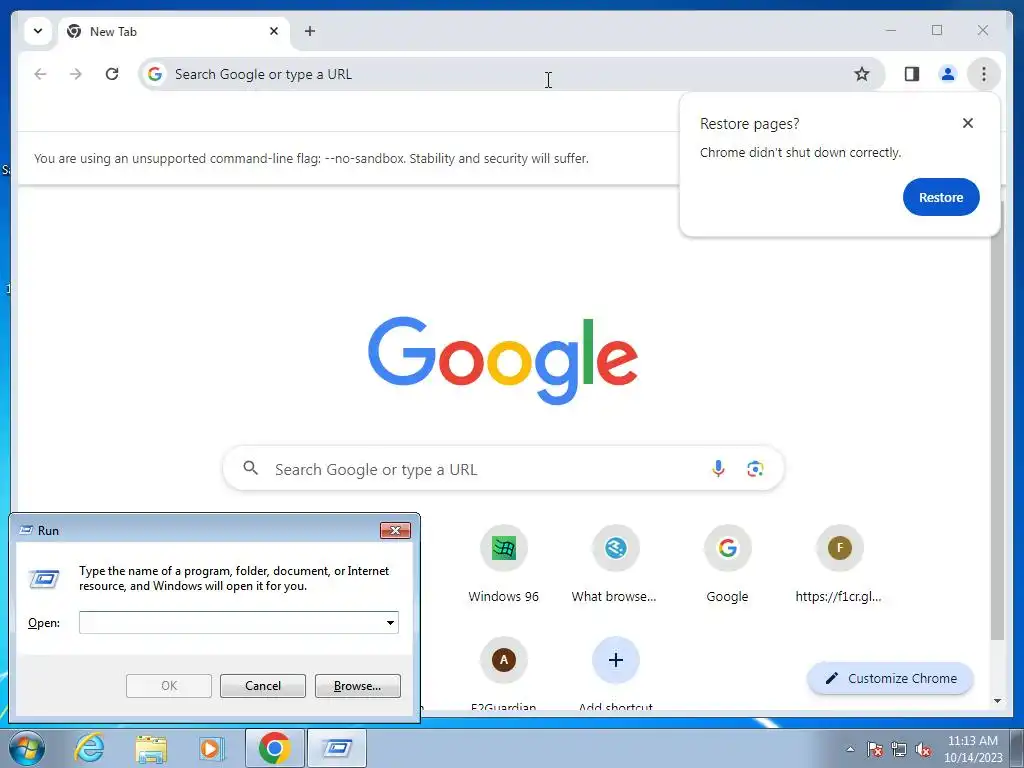1024x768 pixels.
Task: Launch Internet Explorer from taskbar
Action: click(x=89, y=748)
